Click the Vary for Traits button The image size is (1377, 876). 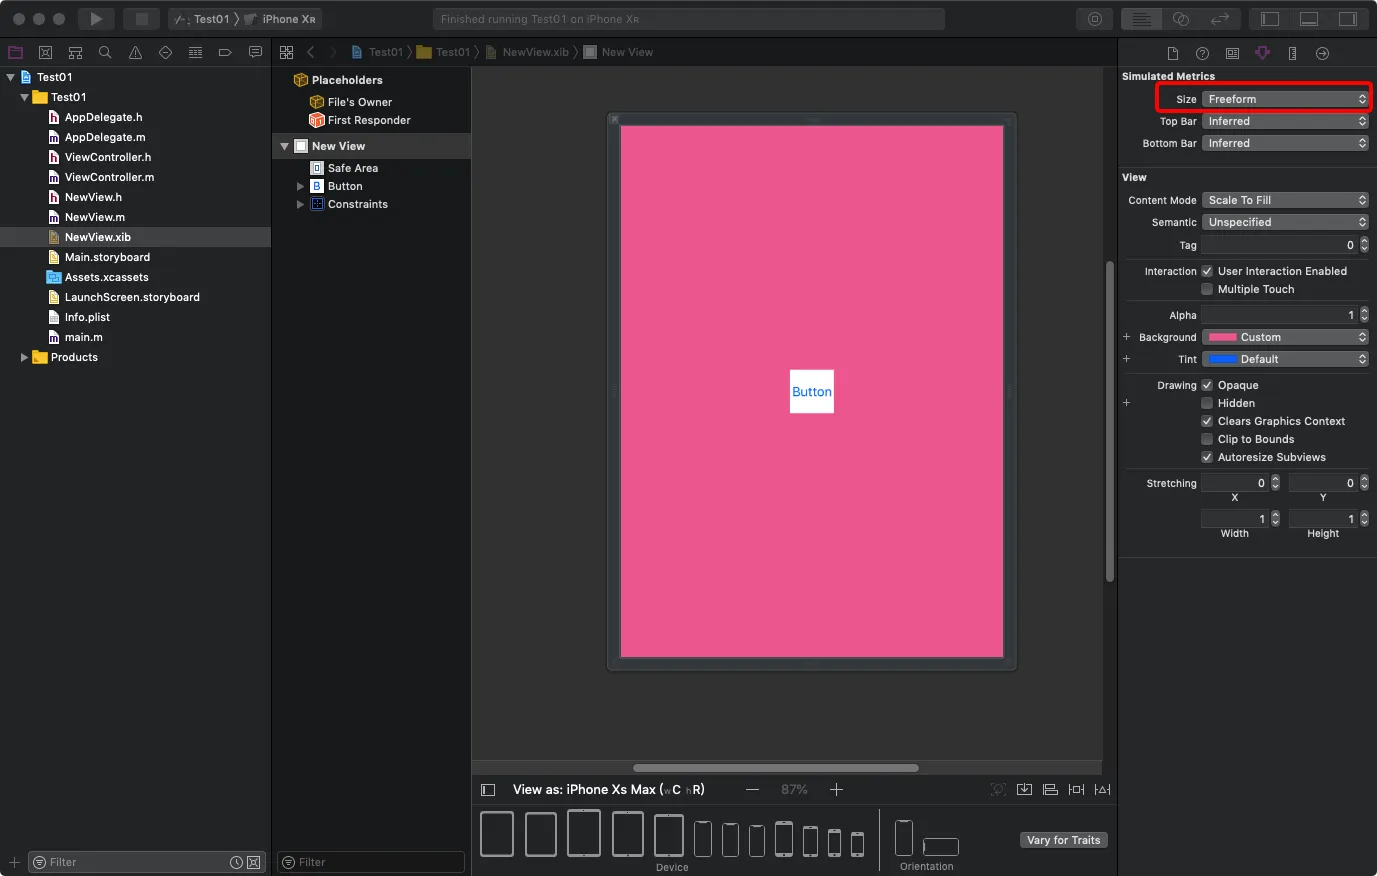pyautogui.click(x=1063, y=840)
